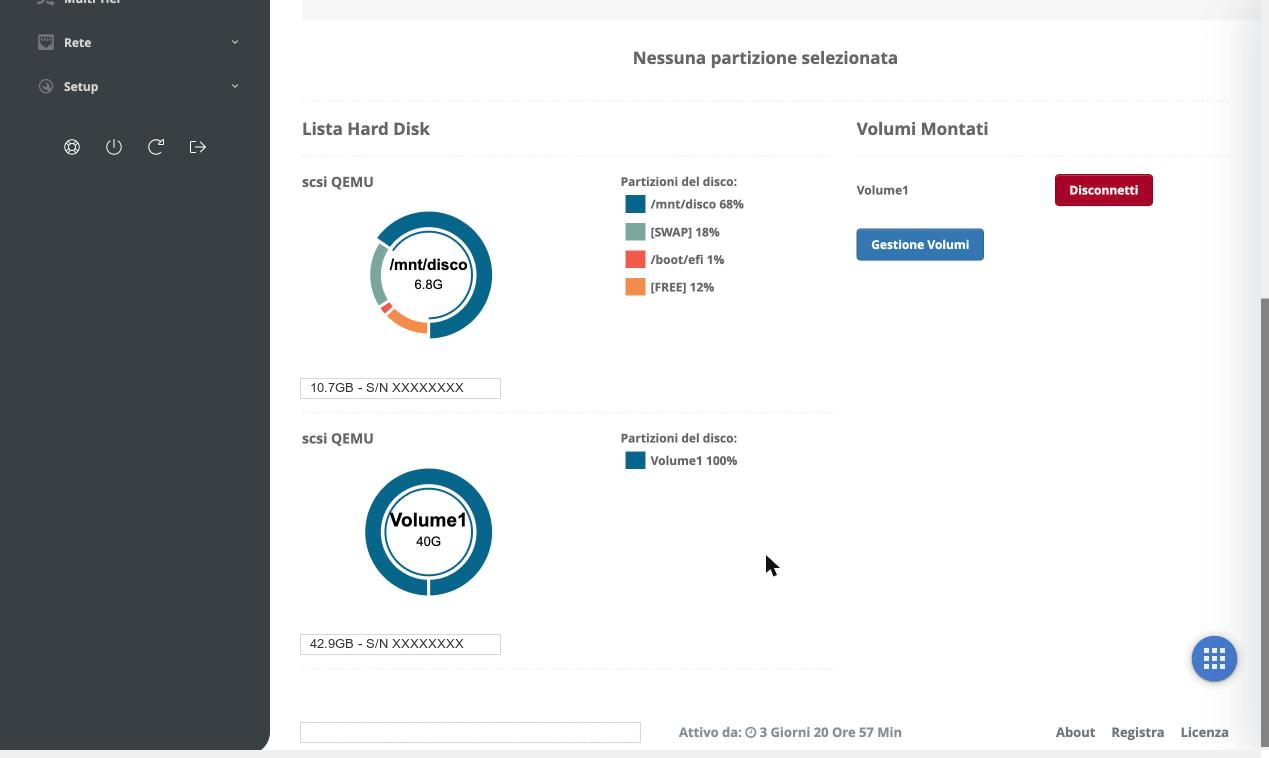
Task: Click the Setup gauge icon
Action: (x=46, y=86)
